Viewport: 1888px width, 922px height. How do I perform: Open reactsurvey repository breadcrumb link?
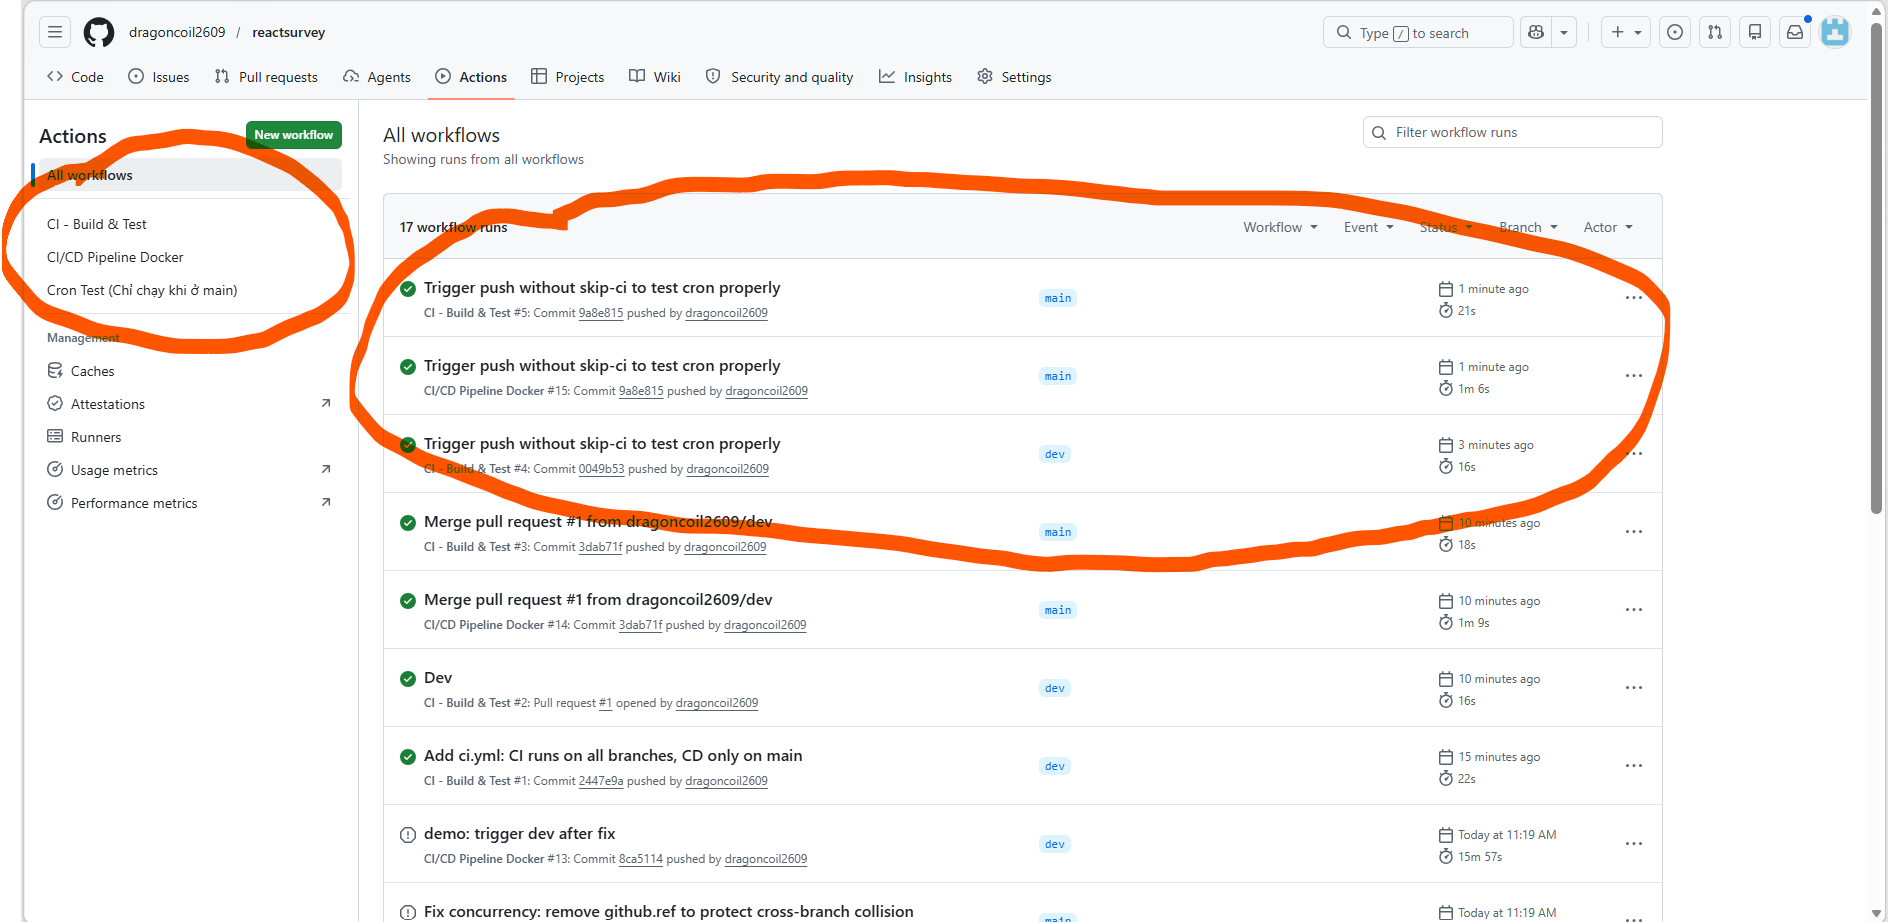coord(289,32)
